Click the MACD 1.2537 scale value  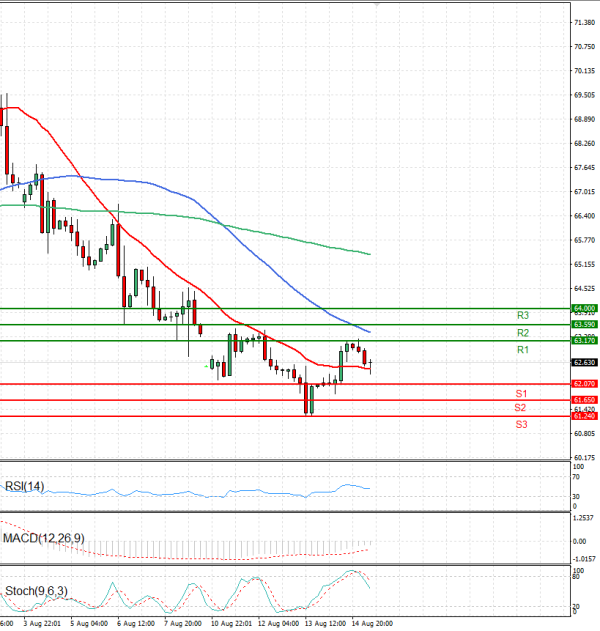(583, 518)
